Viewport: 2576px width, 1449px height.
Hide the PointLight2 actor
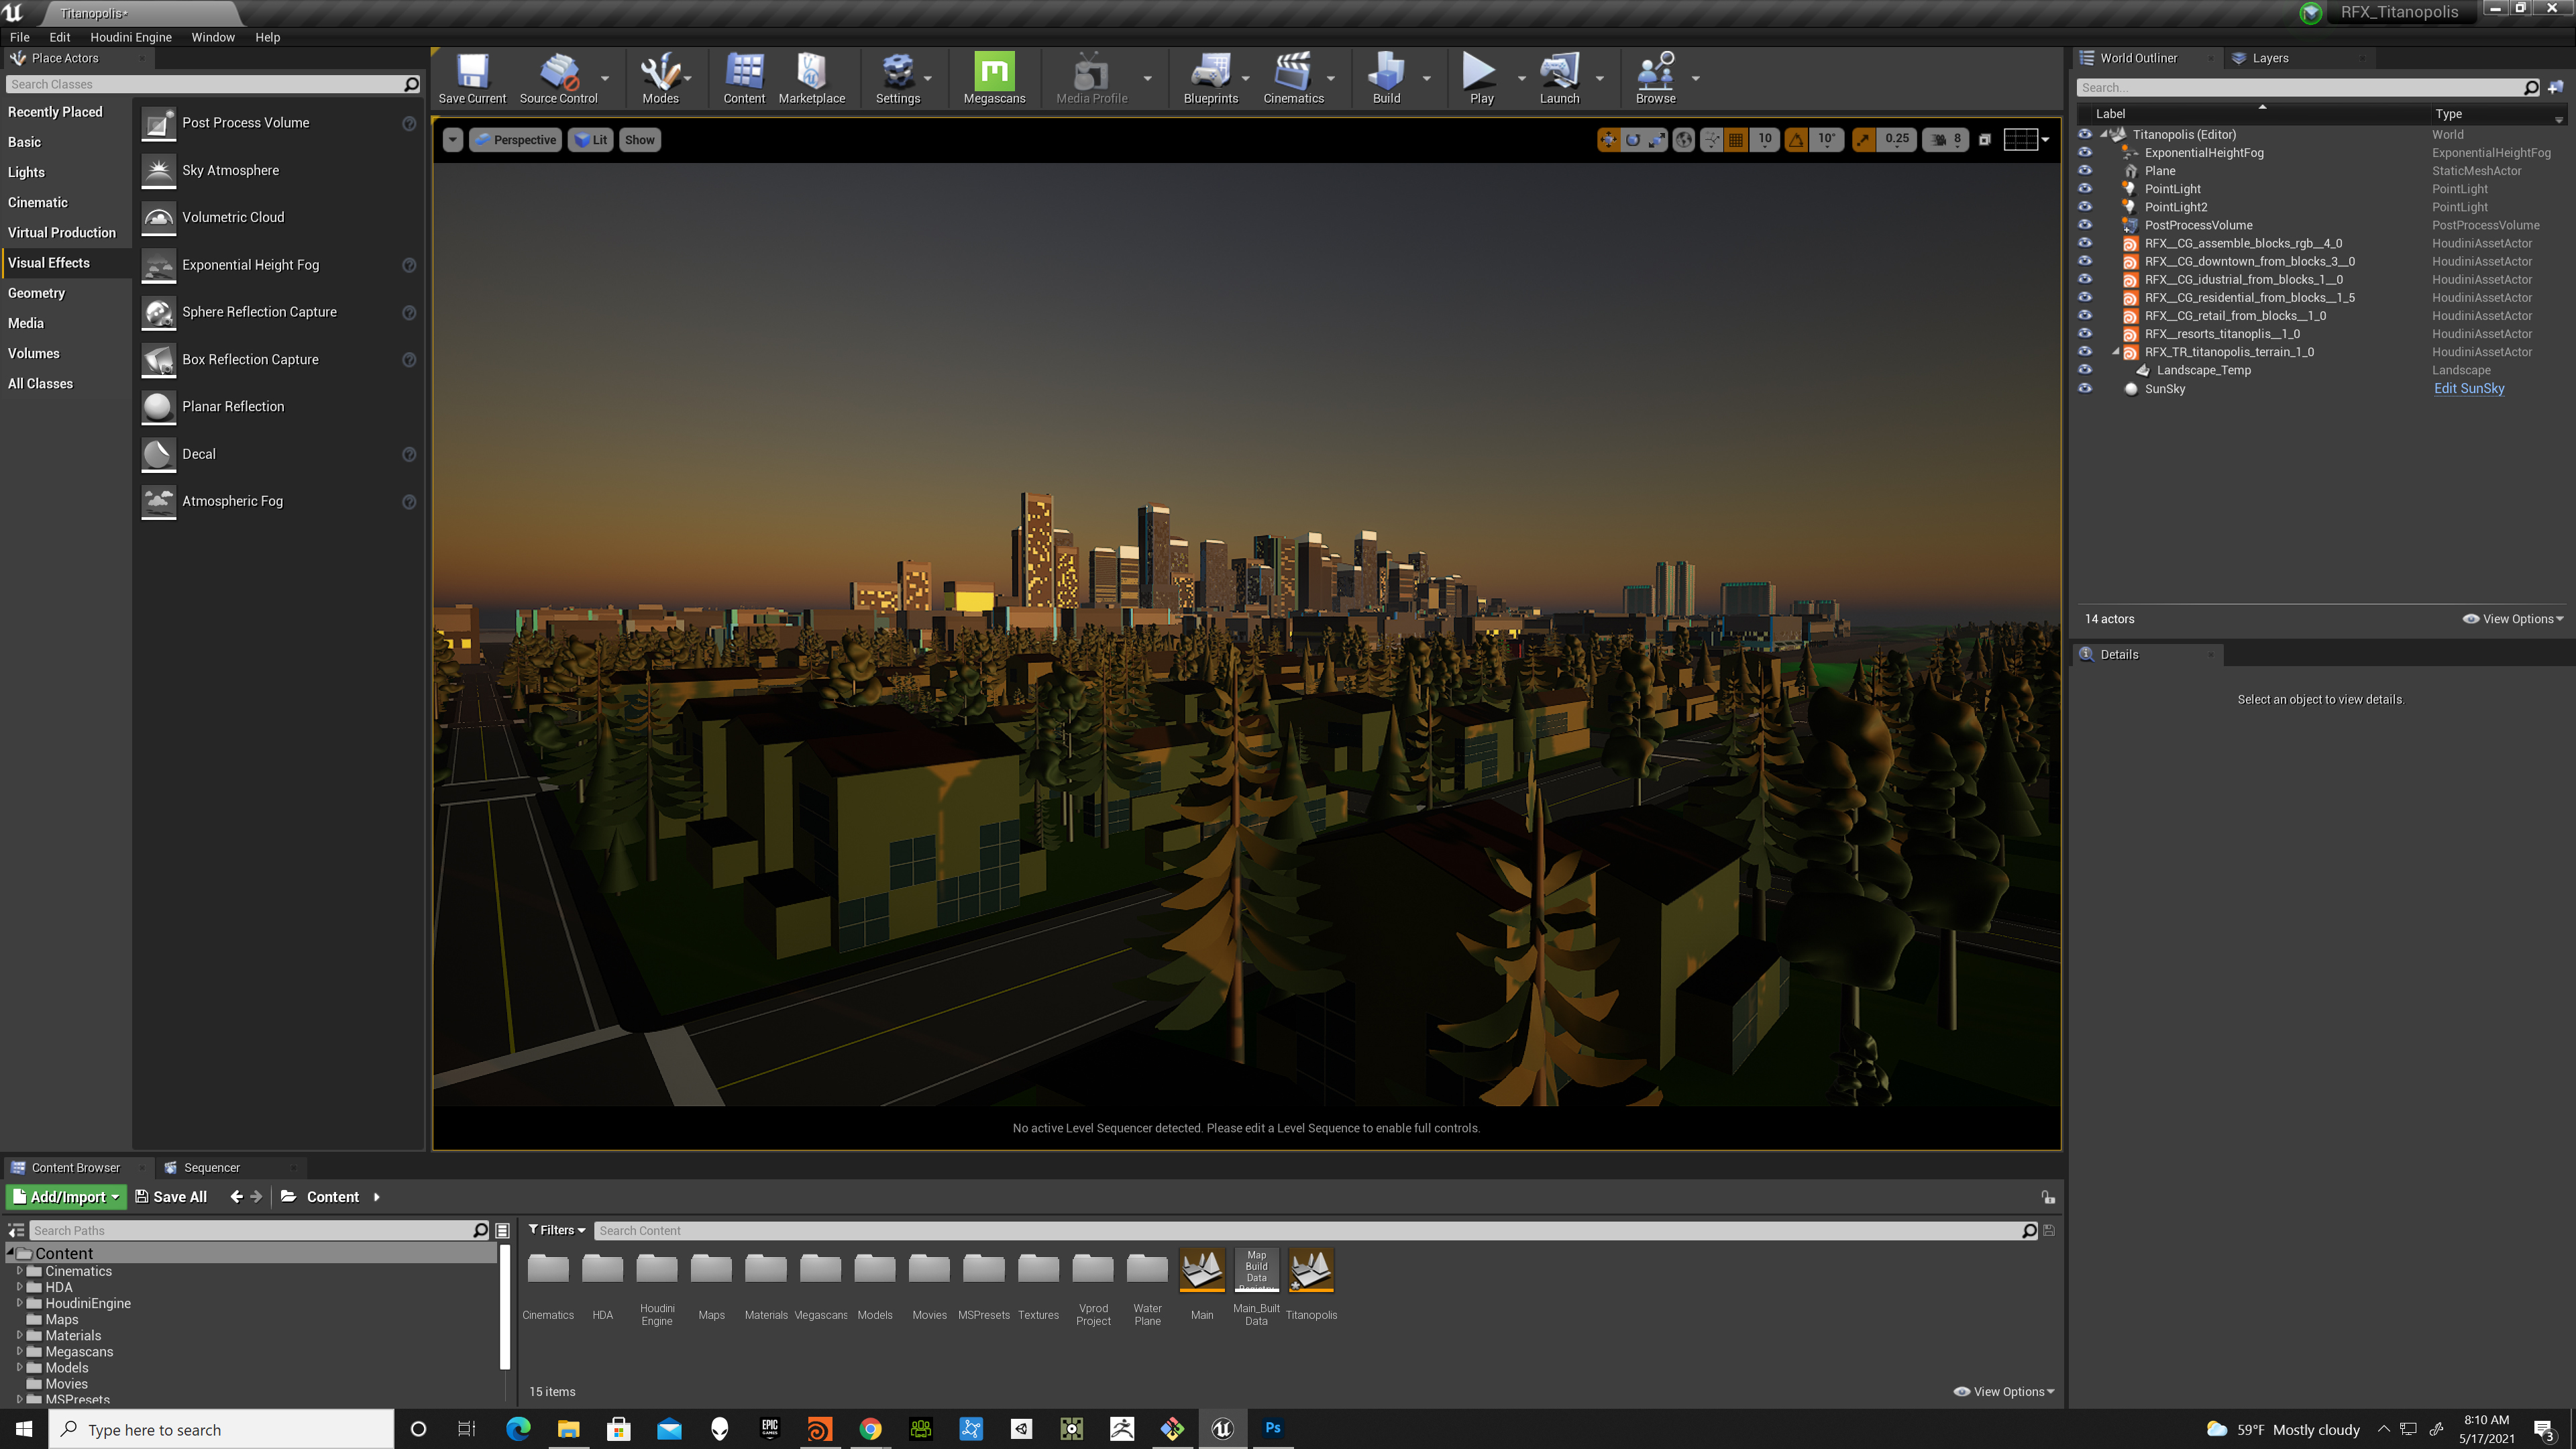[2085, 207]
